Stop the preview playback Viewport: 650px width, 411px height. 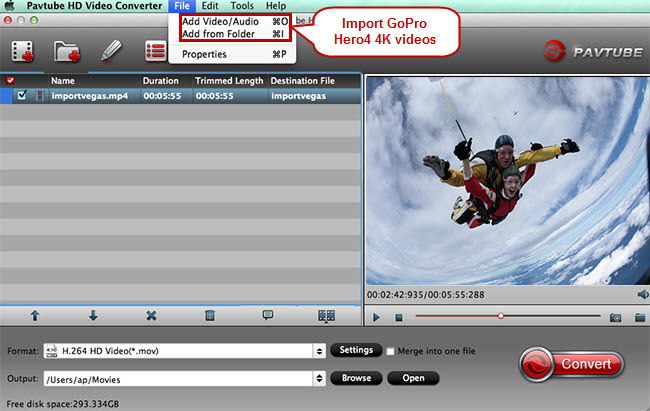(399, 318)
